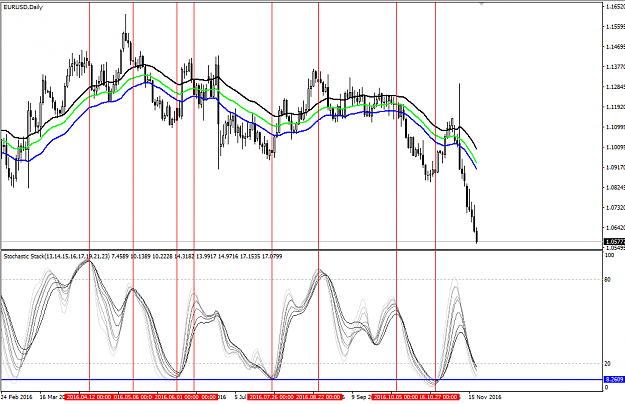The width and height of the screenshot is (625, 404).
Task: Click the red 2016.07.26 00:00 date label
Action: (271, 397)
